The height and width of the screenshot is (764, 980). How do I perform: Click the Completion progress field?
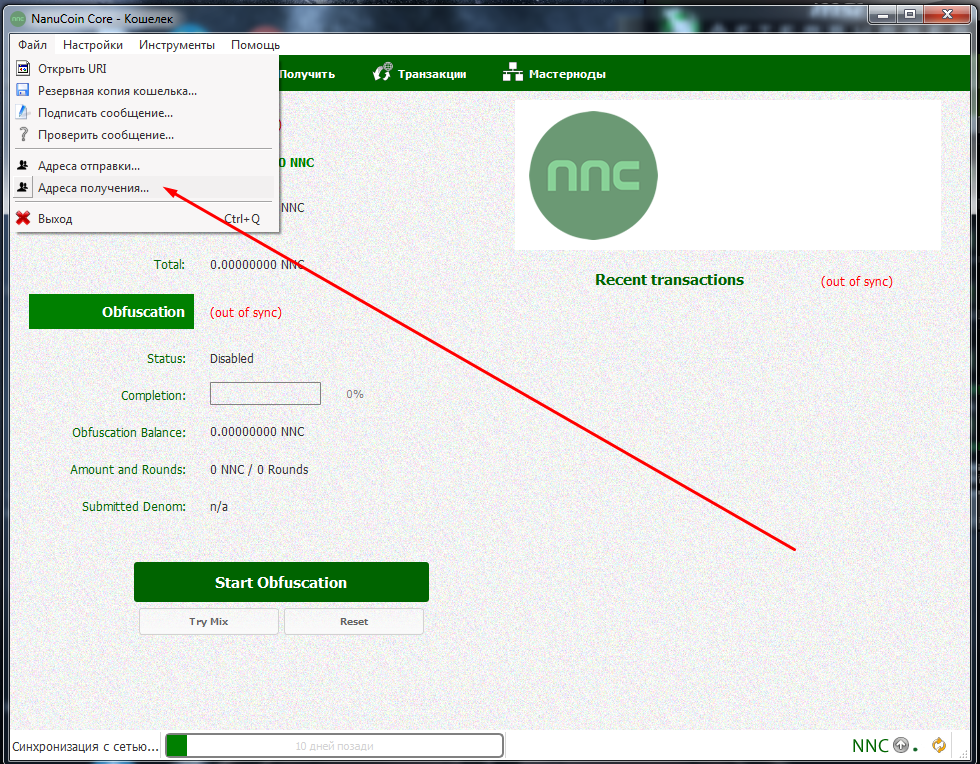click(265, 394)
